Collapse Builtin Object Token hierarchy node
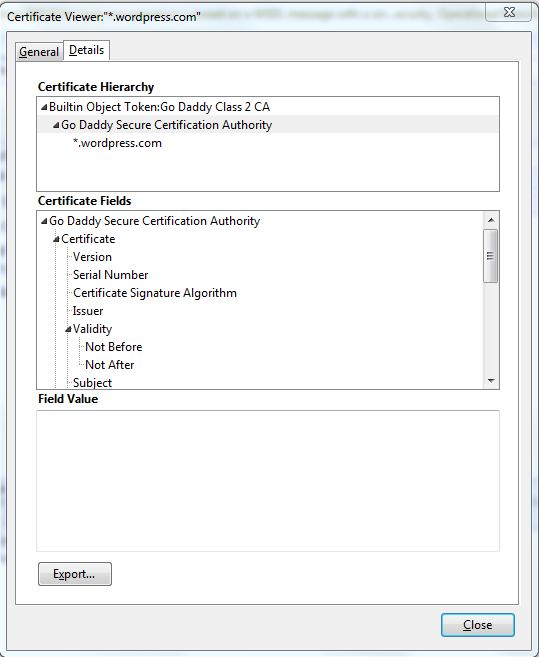Image resolution: width=539 pixels, height=657 pixels. 44,107
